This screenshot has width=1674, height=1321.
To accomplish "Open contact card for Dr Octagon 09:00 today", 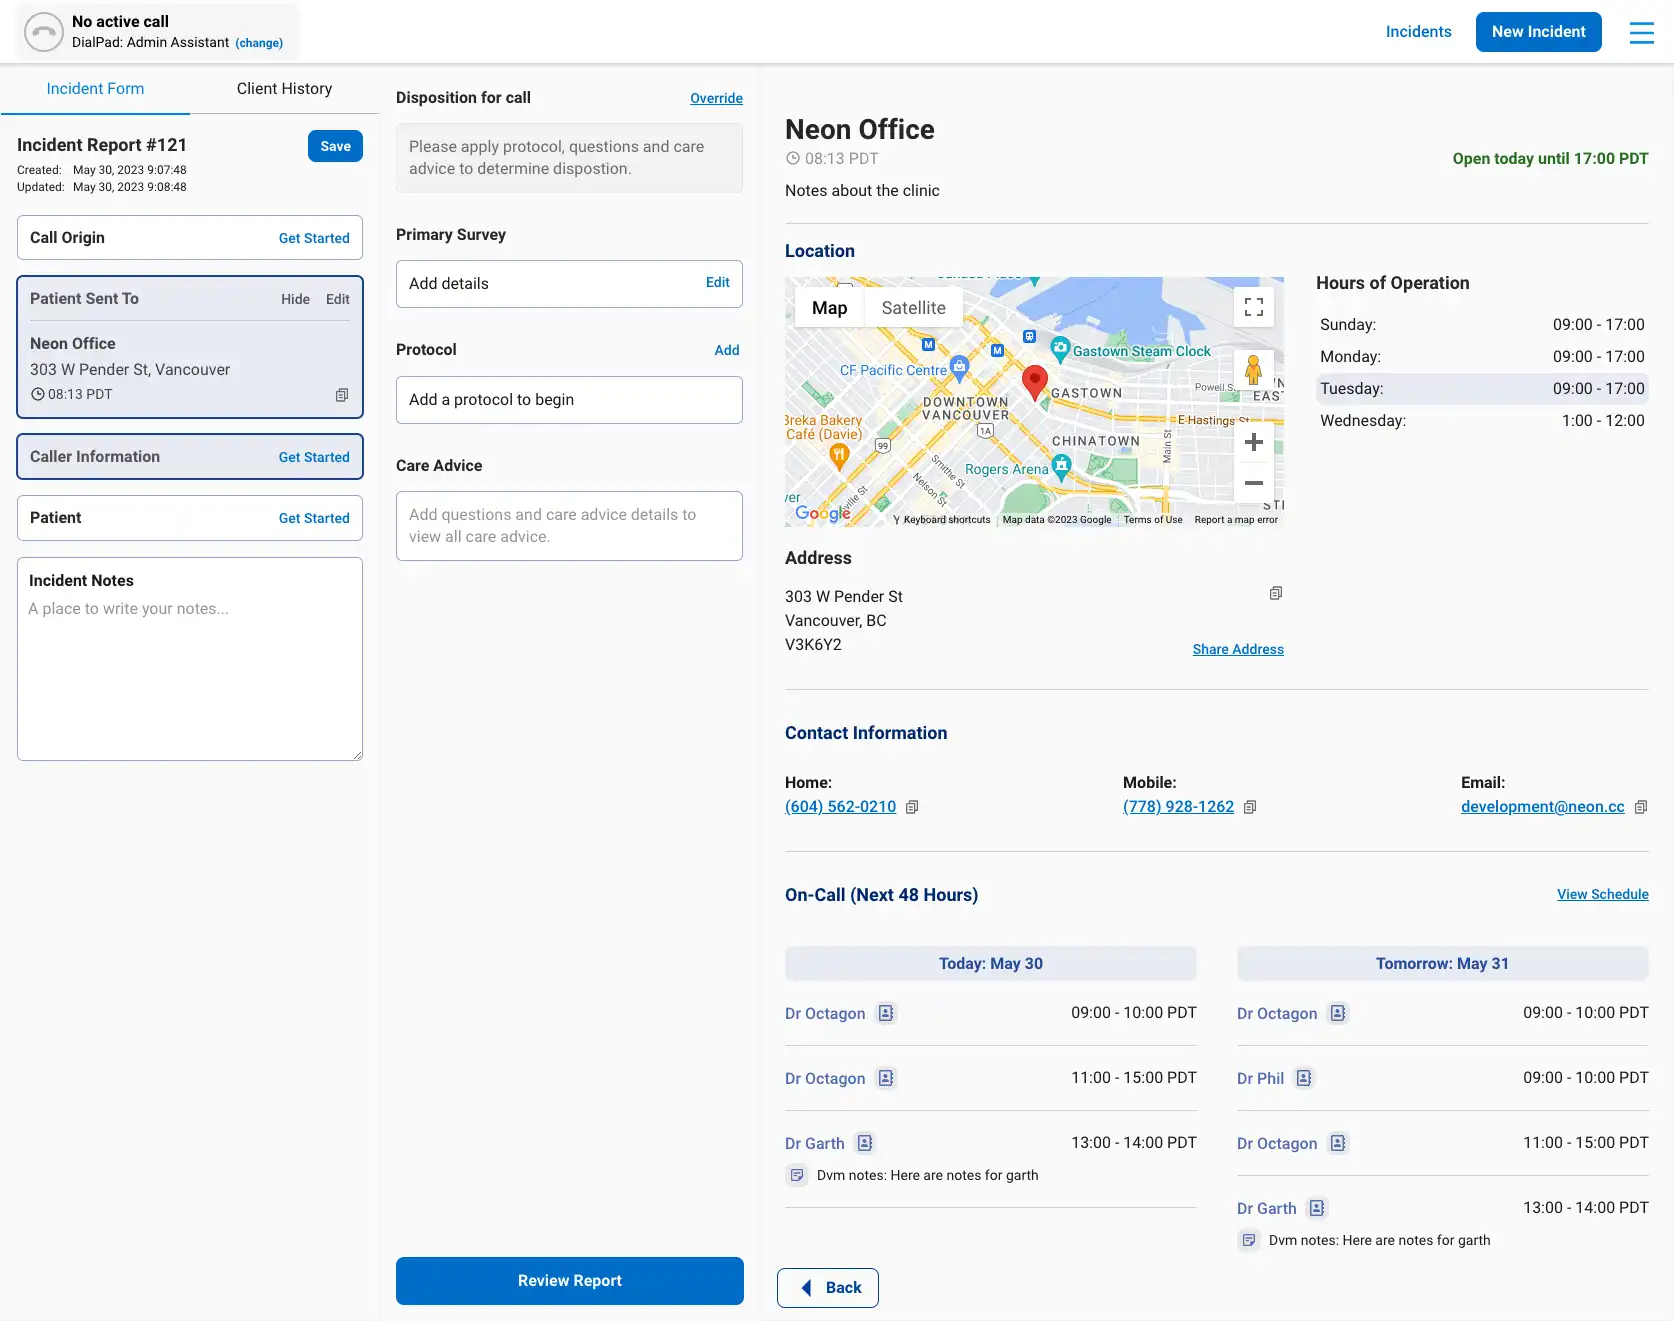I will pos(886,1013).
